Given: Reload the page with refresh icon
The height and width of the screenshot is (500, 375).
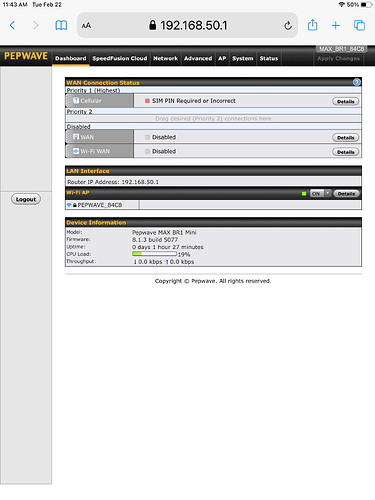Looking at the screenshot, I should [288, 25].
